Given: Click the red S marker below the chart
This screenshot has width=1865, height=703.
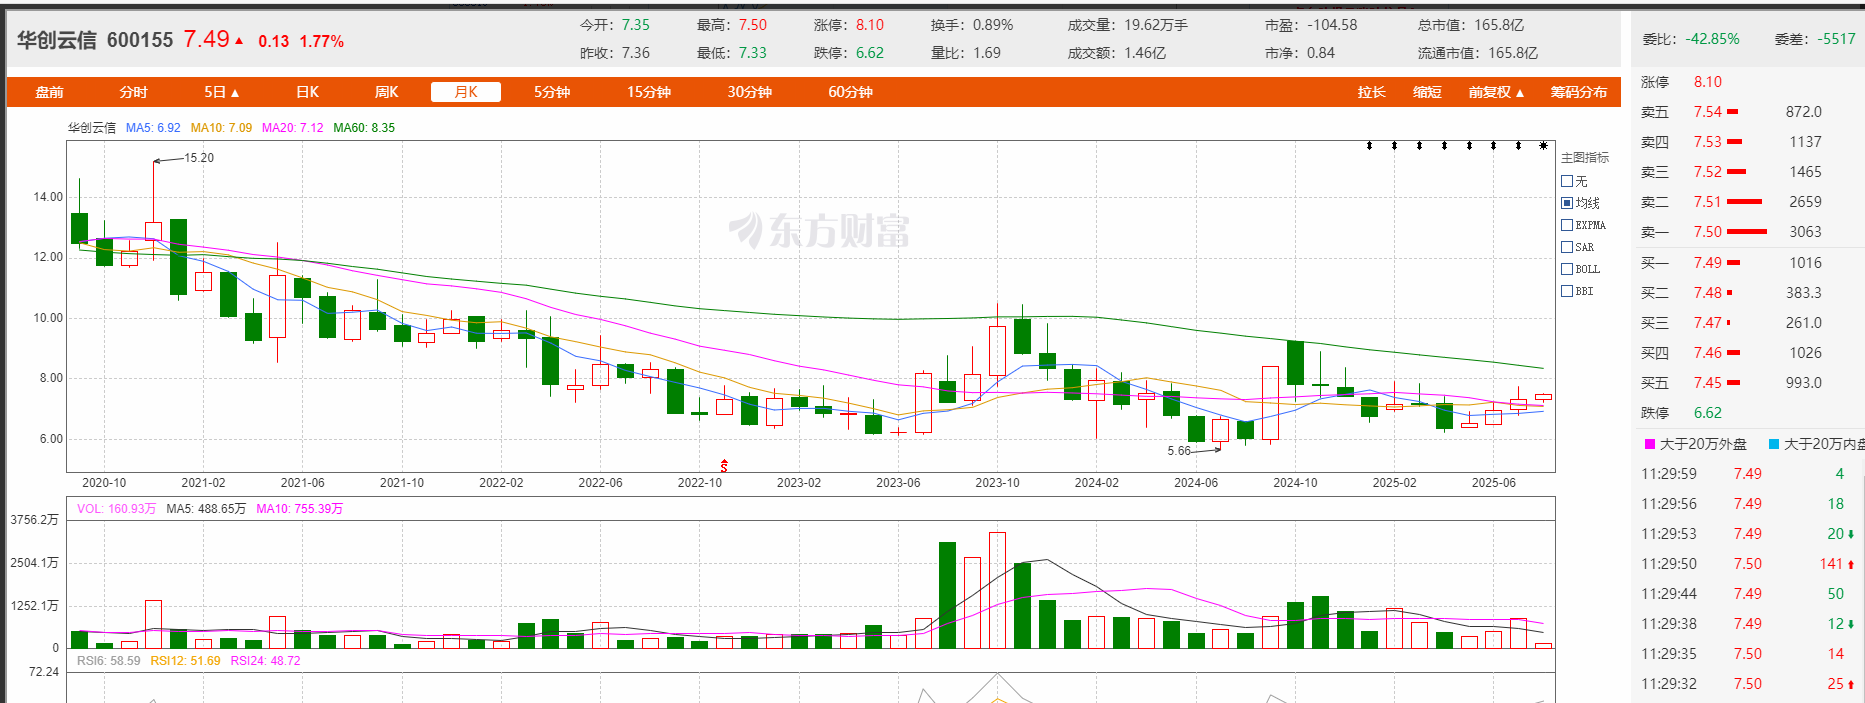Looking at the screenshot, I should pos(724,465).
